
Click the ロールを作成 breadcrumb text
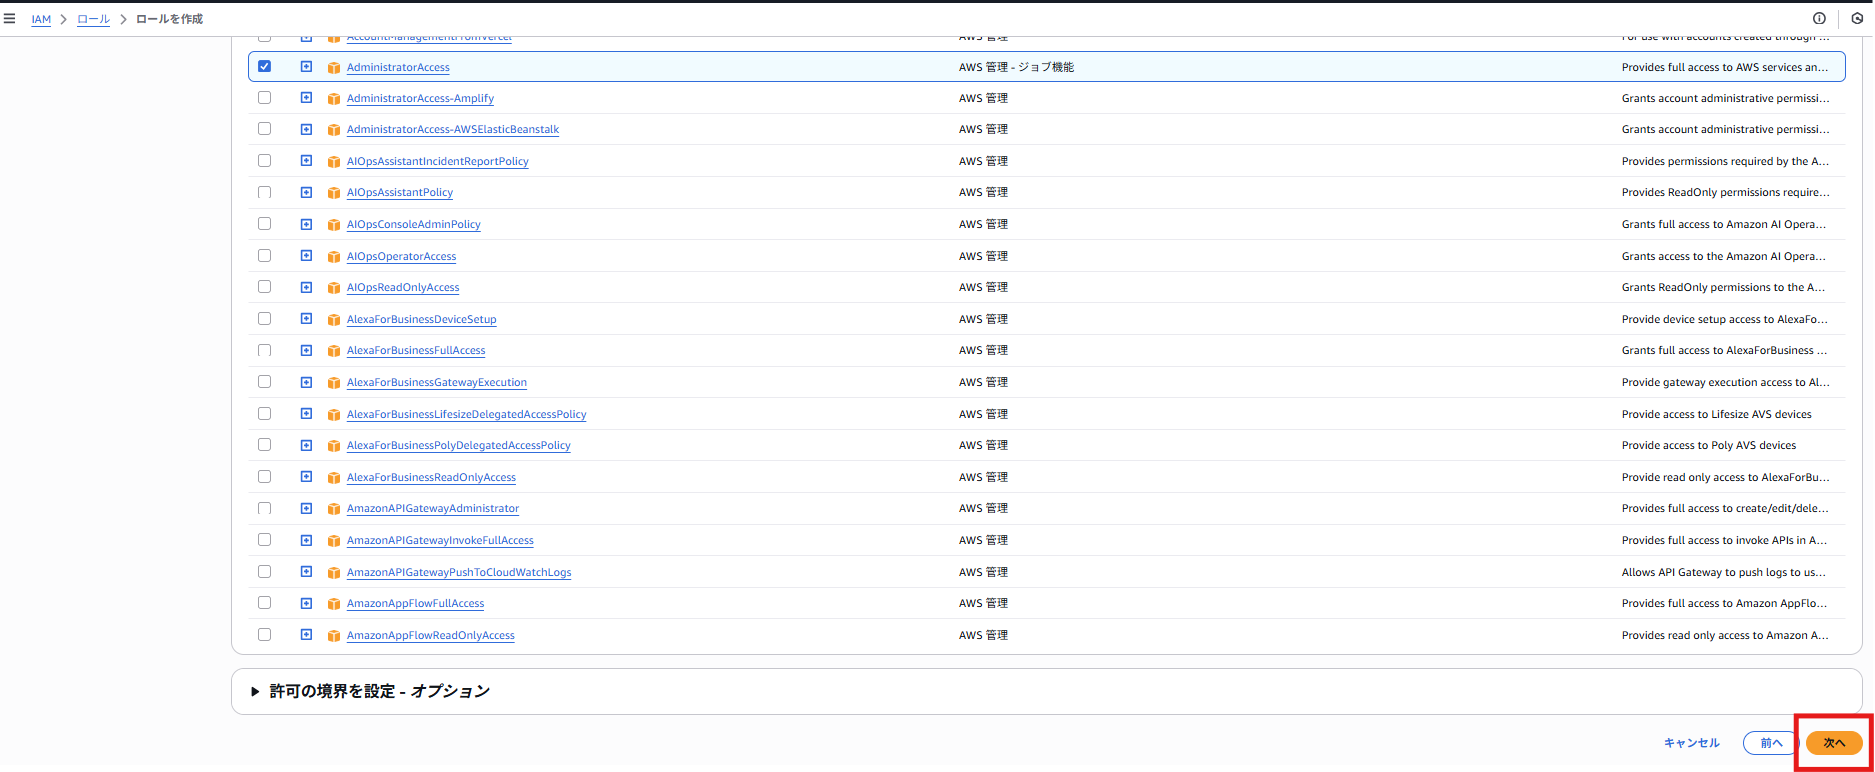point(169,19)
